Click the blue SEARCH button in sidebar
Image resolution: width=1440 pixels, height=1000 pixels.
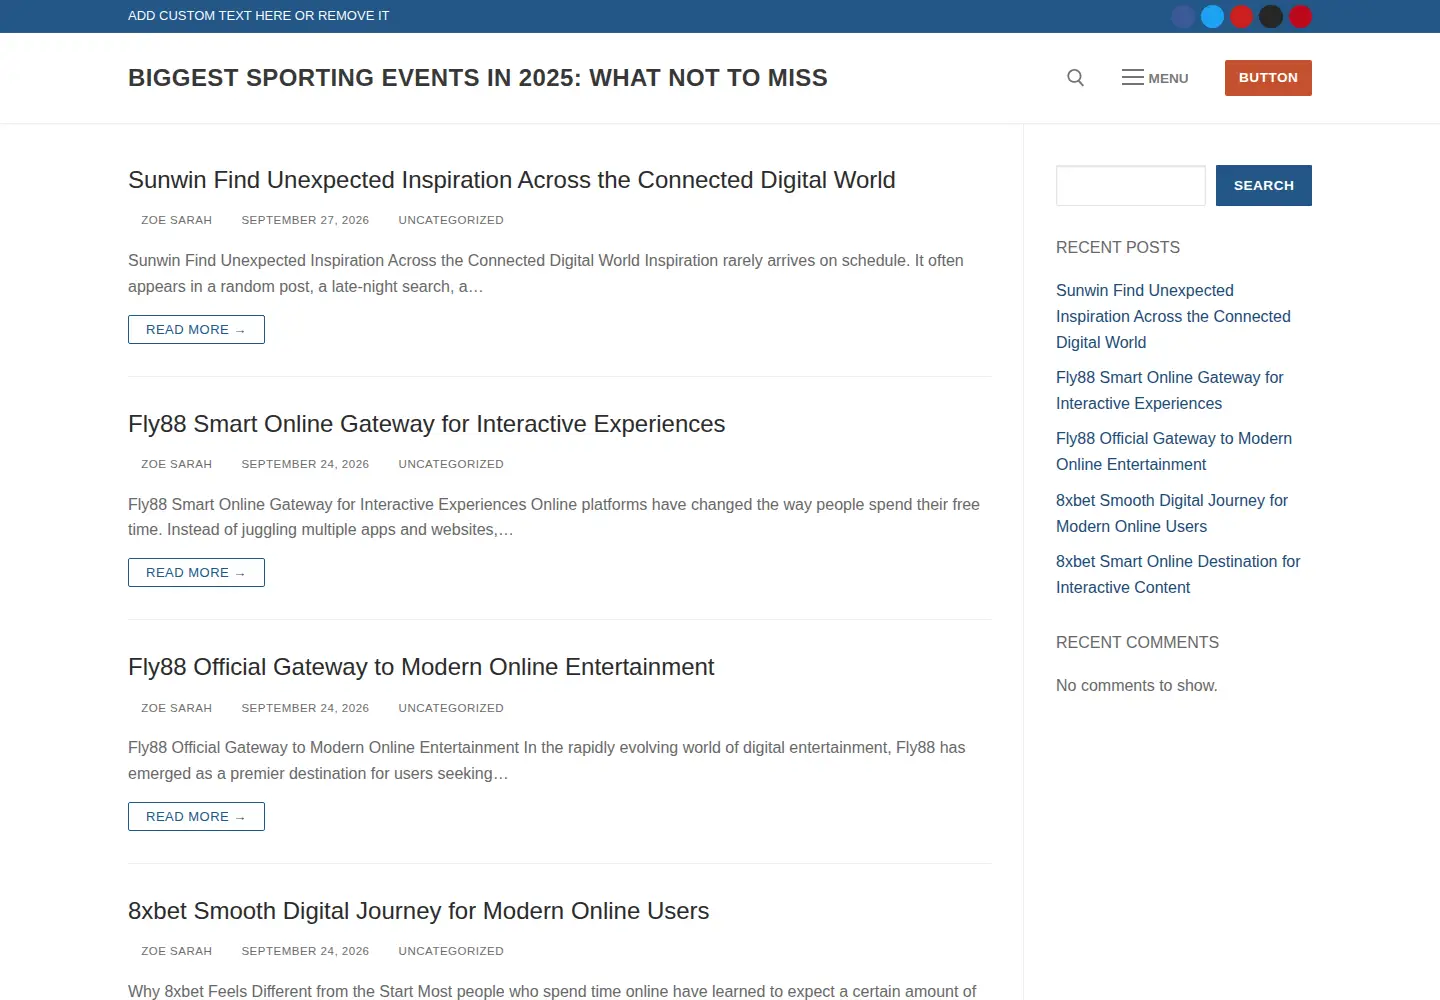pos(1264,186)
